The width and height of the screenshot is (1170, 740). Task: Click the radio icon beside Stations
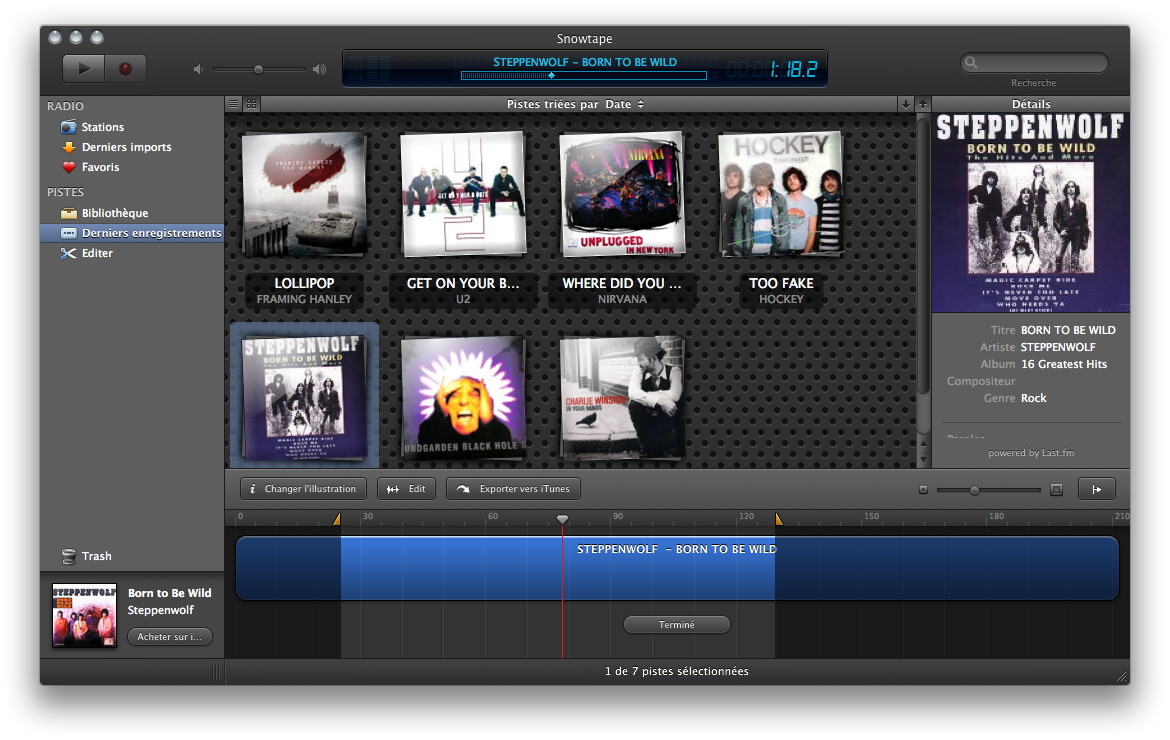[69, 127]
